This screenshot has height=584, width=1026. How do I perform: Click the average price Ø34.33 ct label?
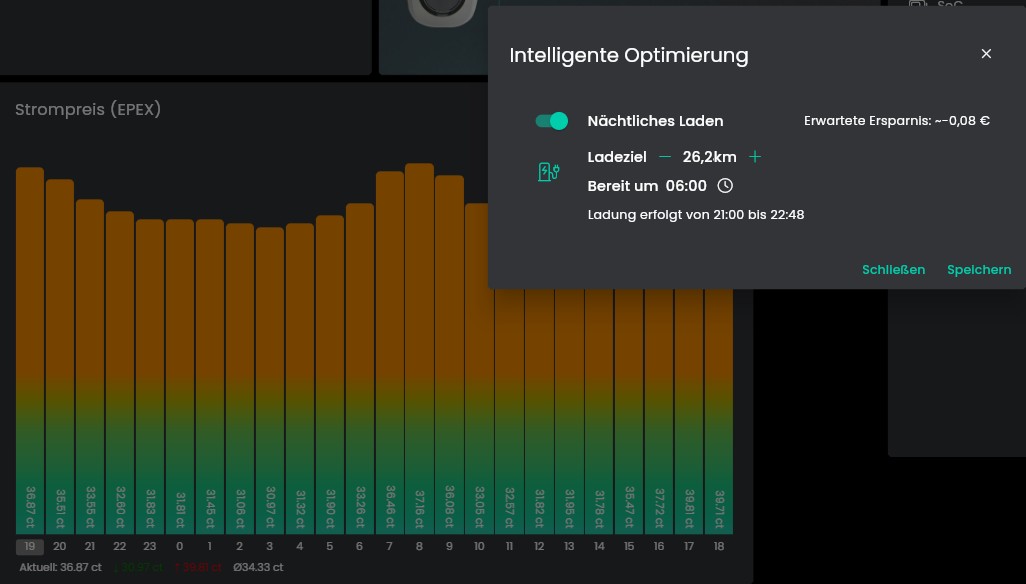(x=258, y=567)
